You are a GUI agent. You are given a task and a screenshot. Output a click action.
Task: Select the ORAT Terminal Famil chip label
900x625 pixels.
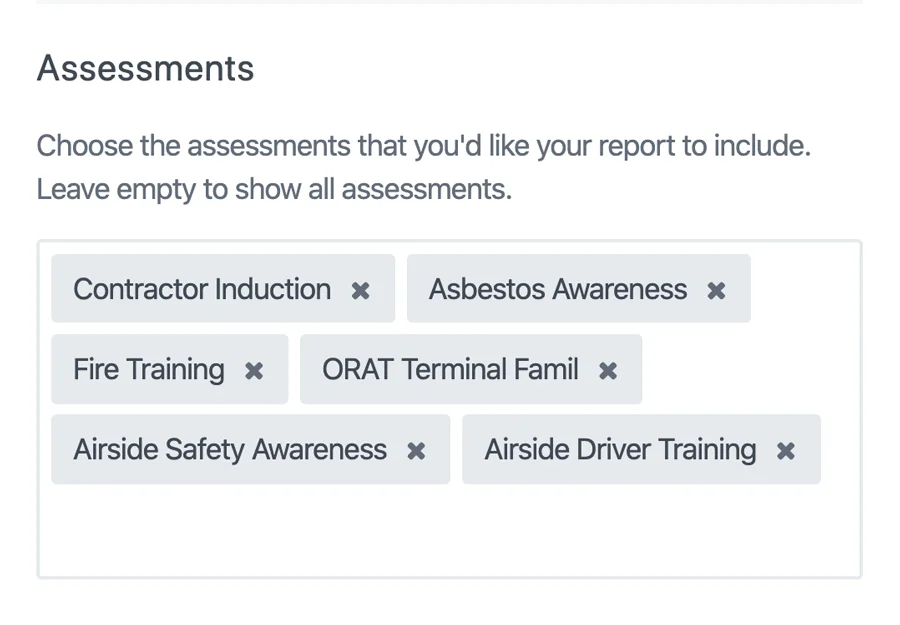450,370
